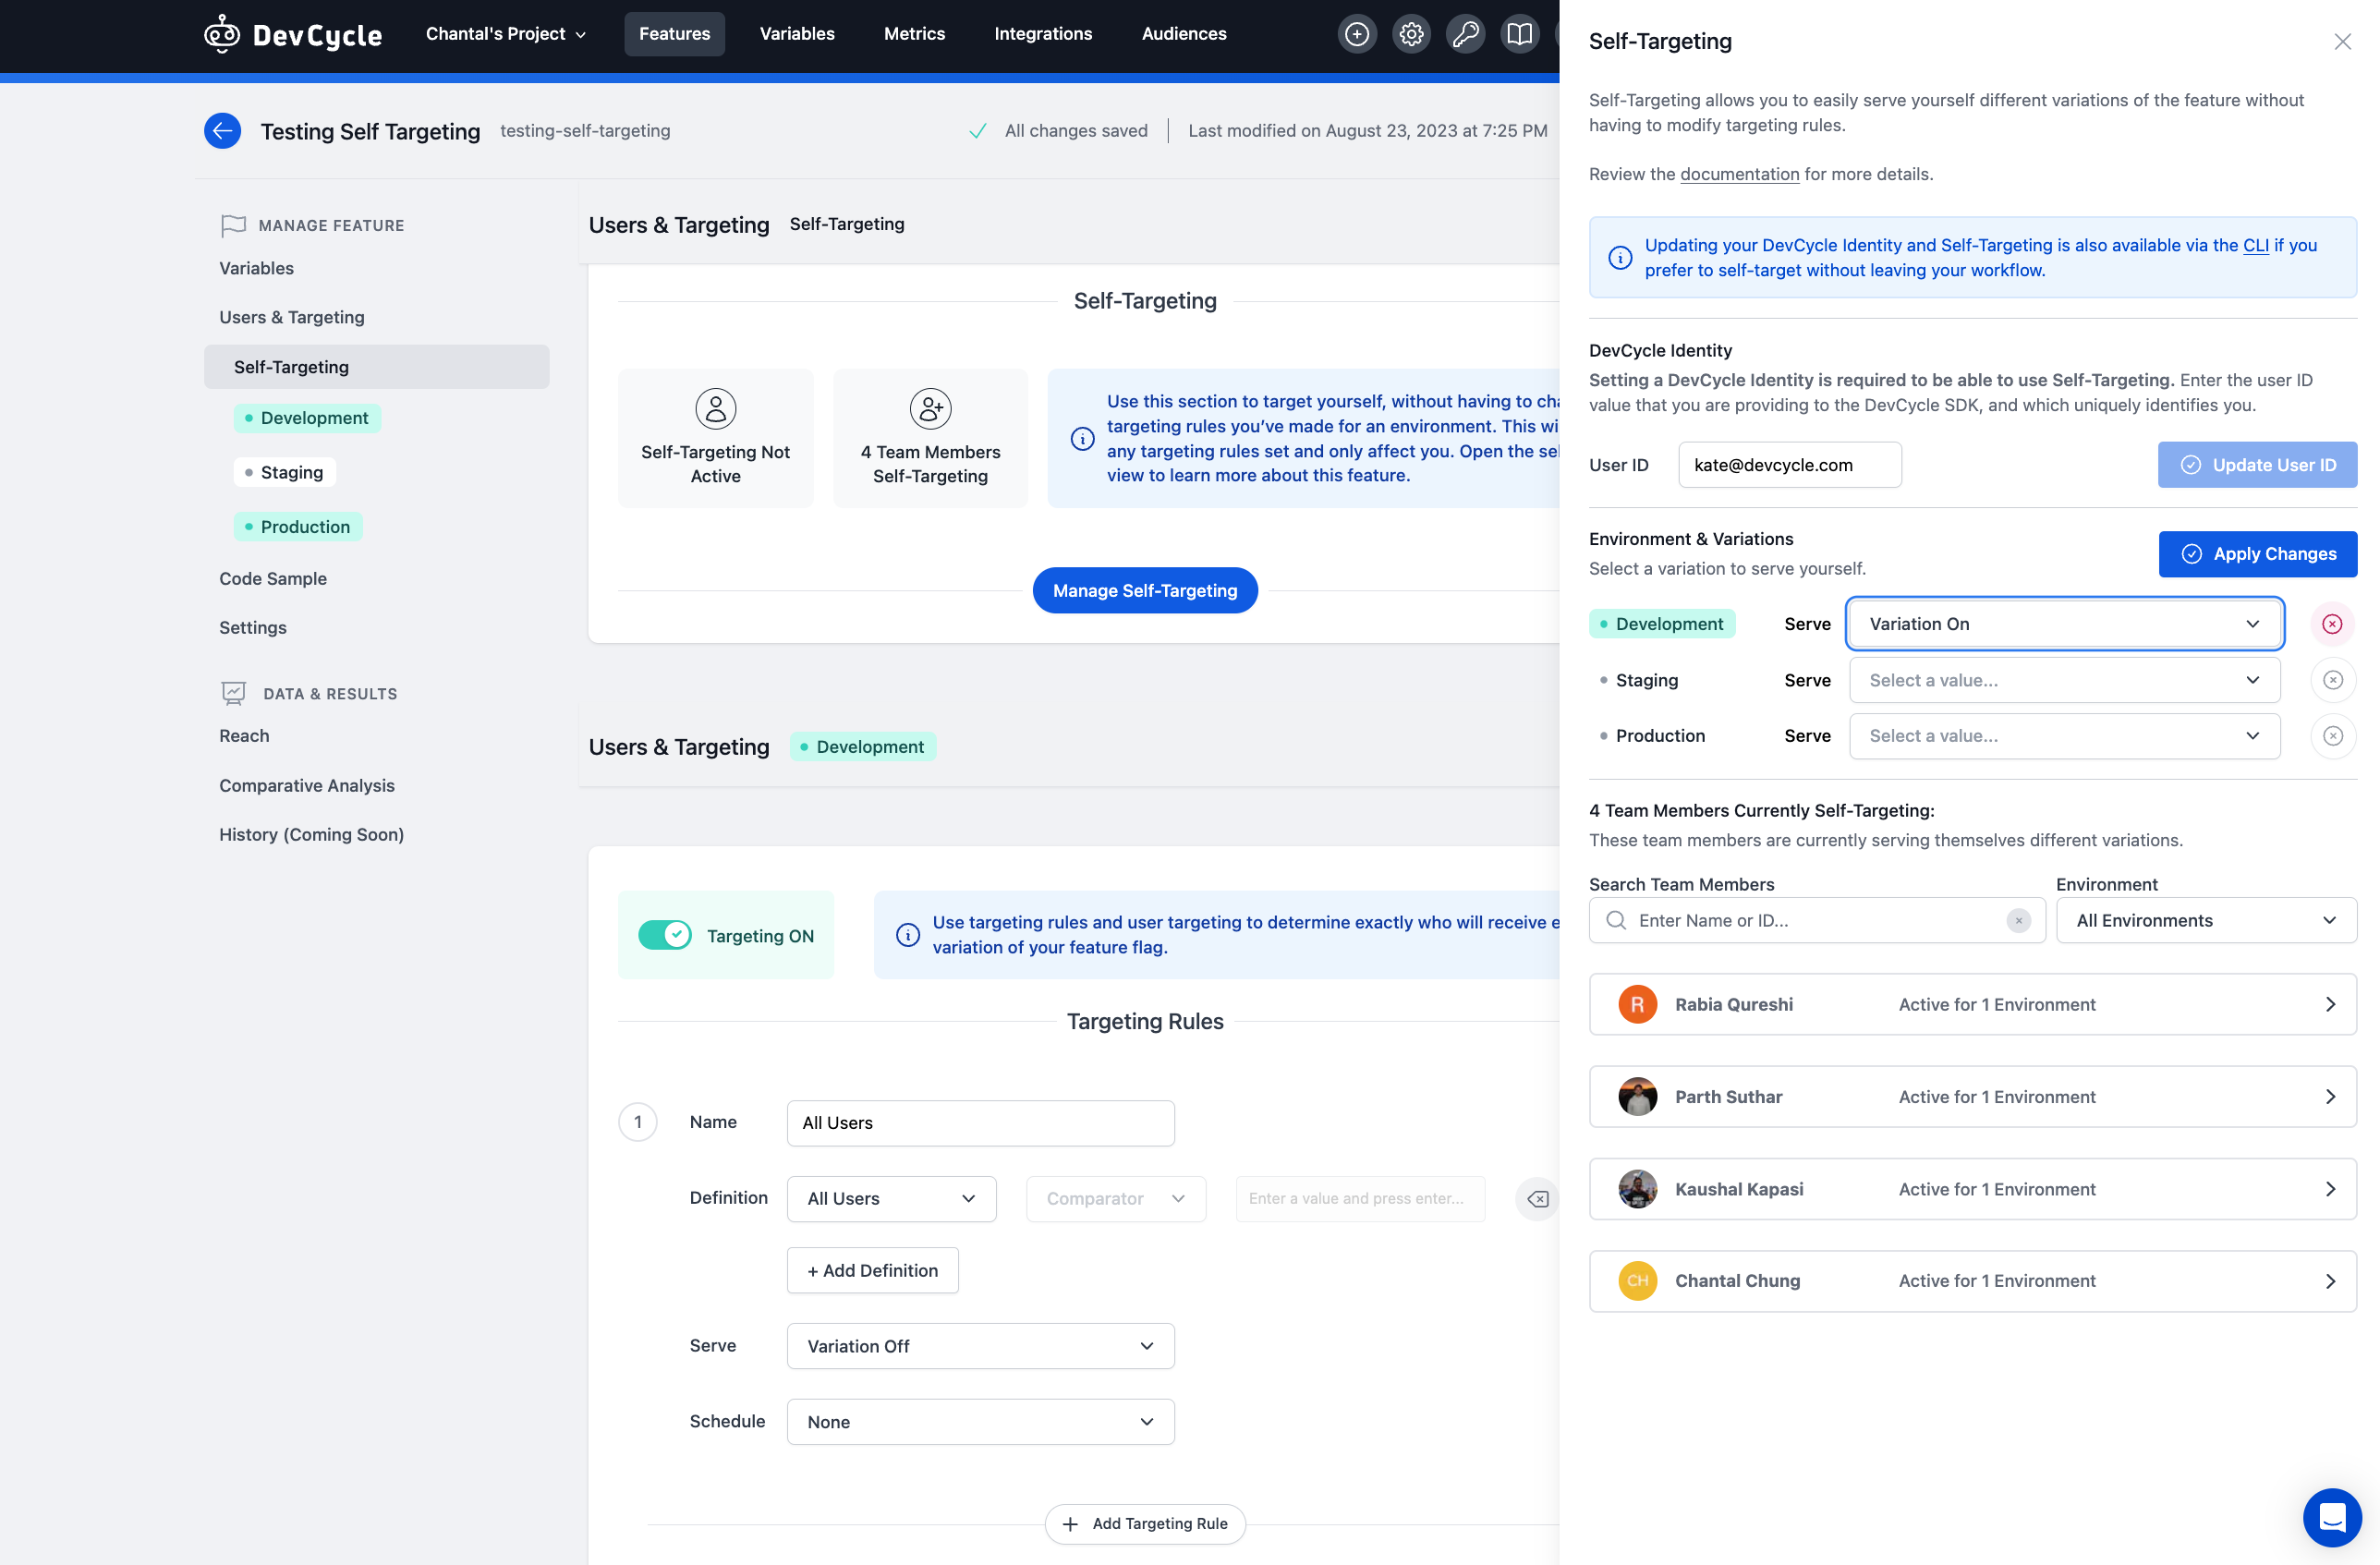The height and width of the screenshot is (1565, 2380).
Task: Click the magnifier in Search Team Members
Action: click(x=1617, y=920)
